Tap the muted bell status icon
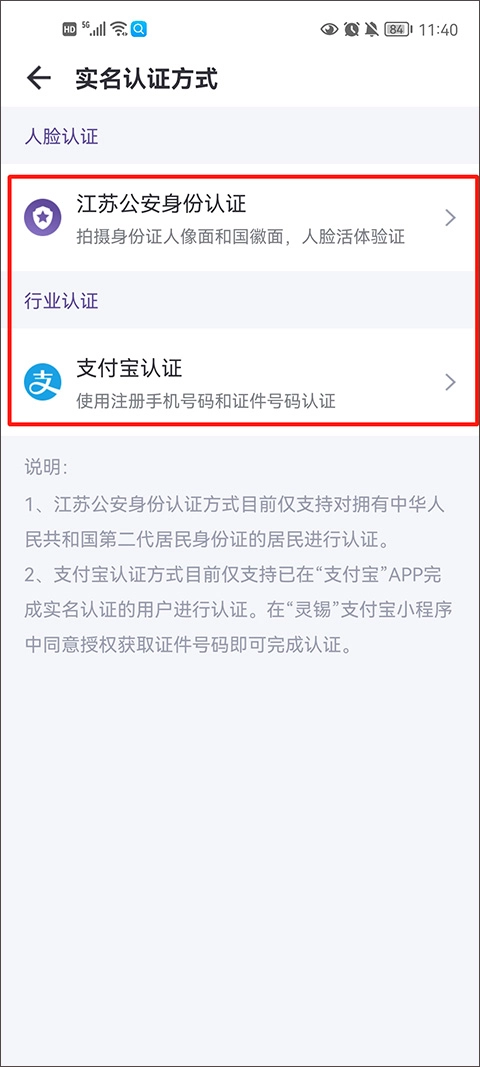480x1067 pixels. (372, 29)
